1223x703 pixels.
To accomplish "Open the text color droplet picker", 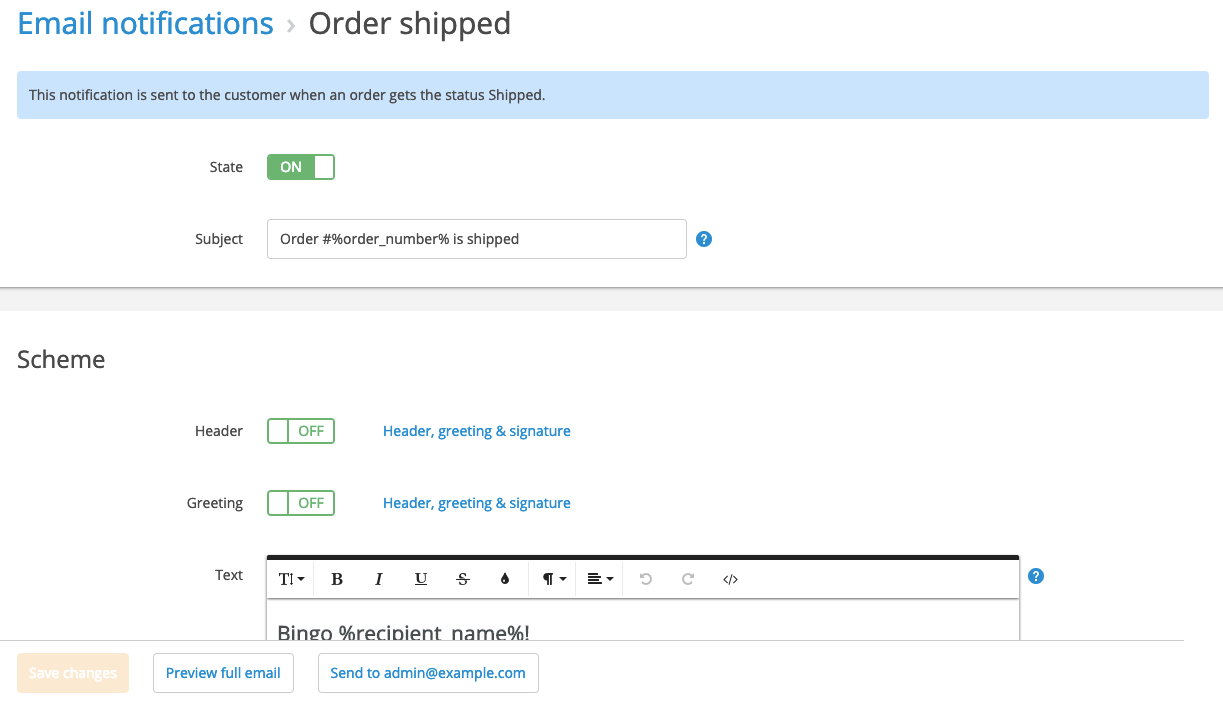I will tap(505, 579).
